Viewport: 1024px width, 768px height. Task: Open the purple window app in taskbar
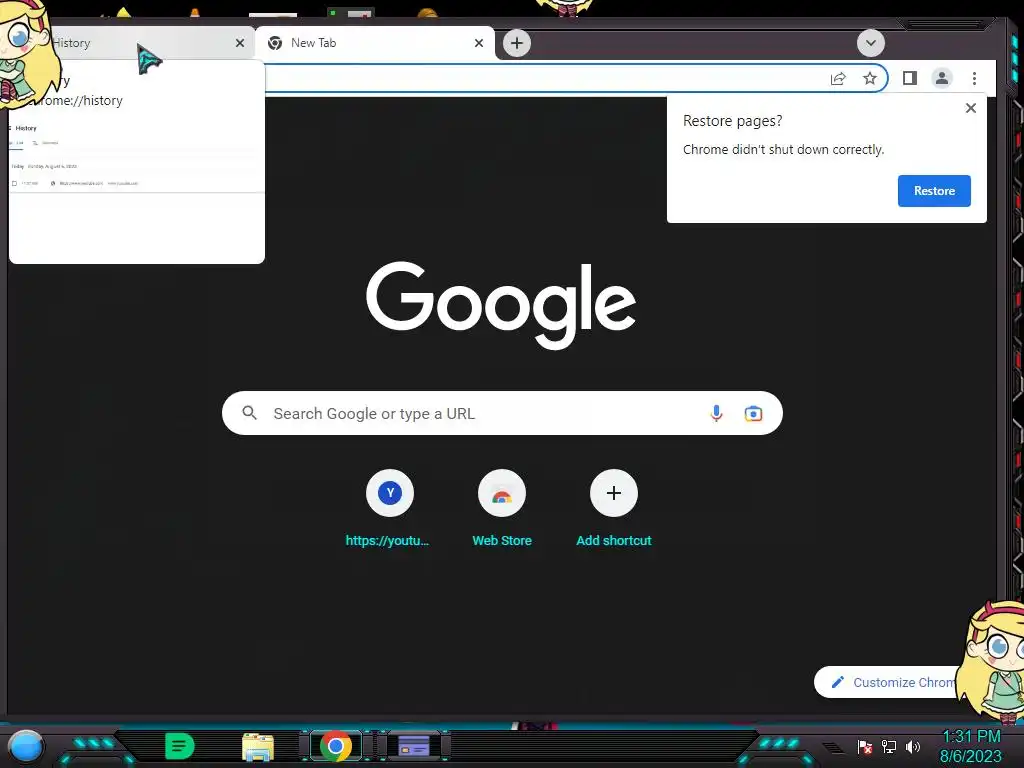point(414,746)
